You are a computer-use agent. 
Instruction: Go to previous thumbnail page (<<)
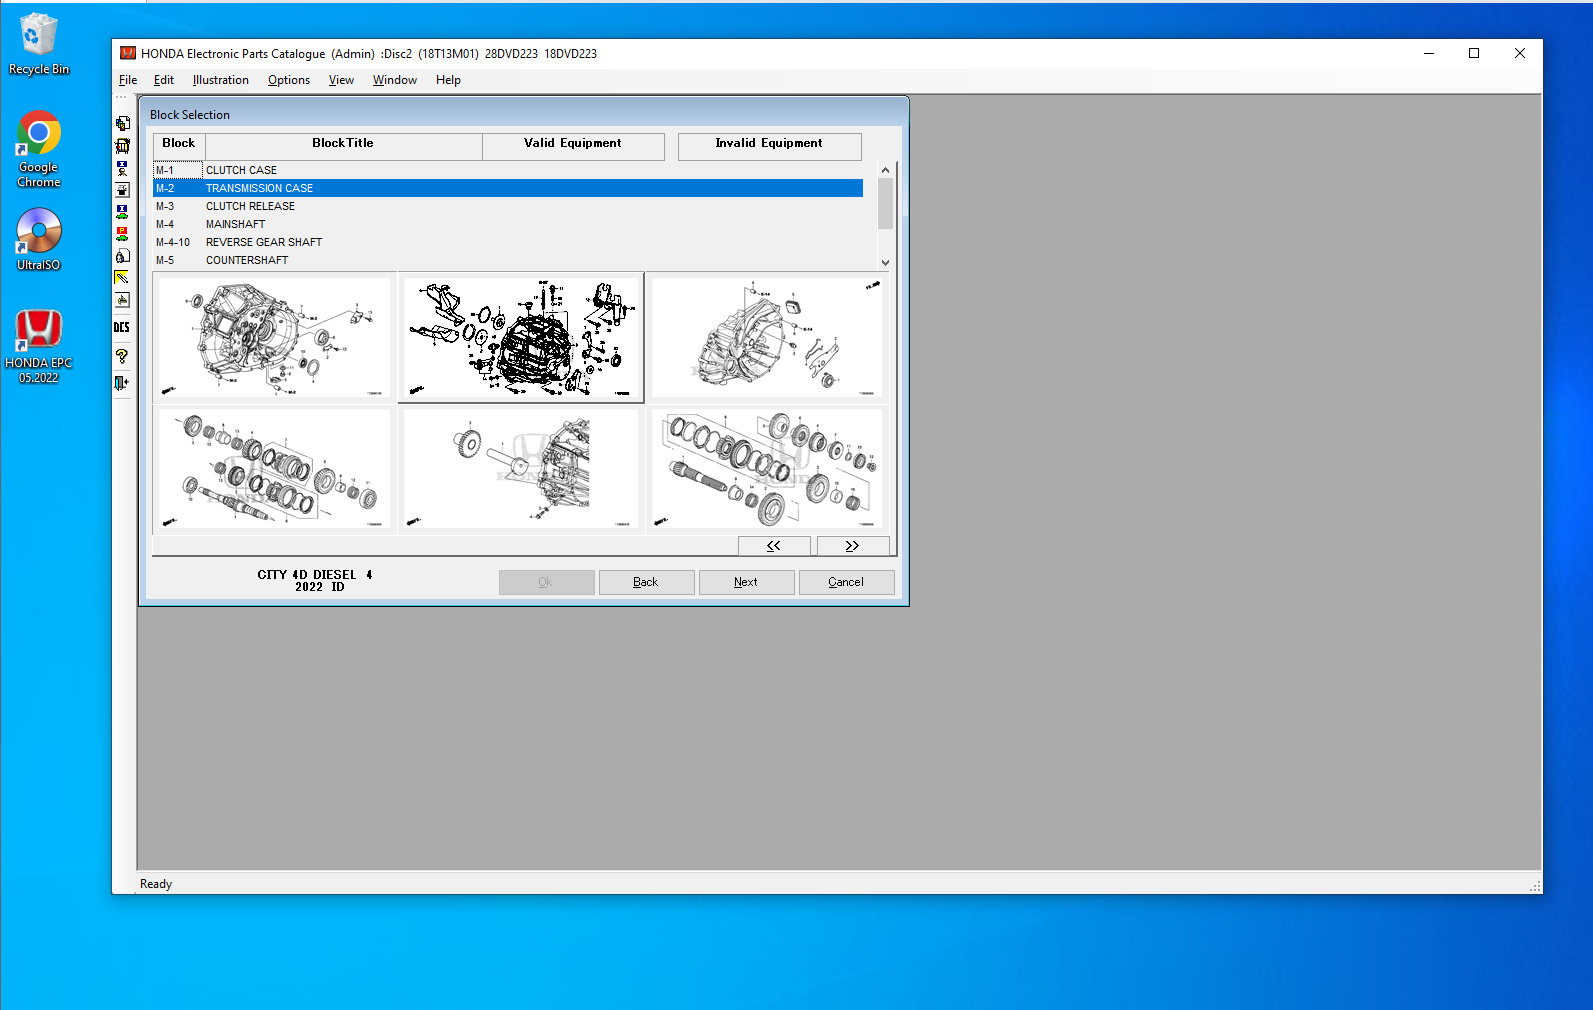coord(773,546)
